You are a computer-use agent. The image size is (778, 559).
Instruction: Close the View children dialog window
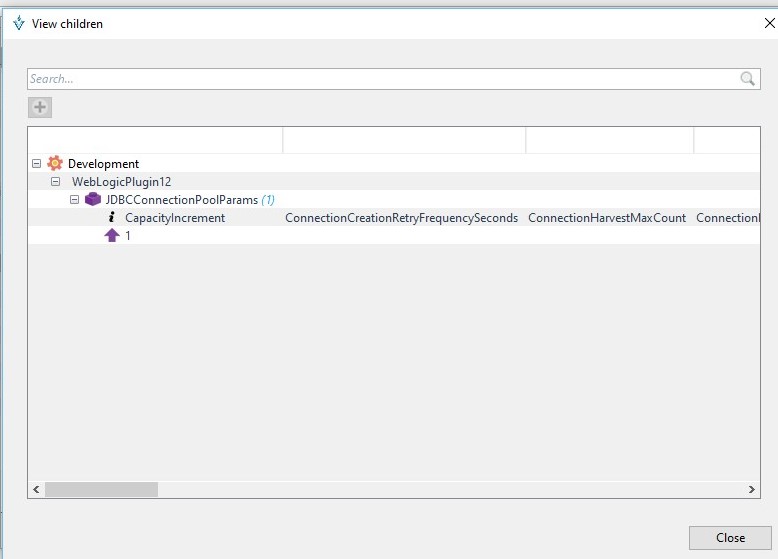pyautogui.click(x=770, y=23)
